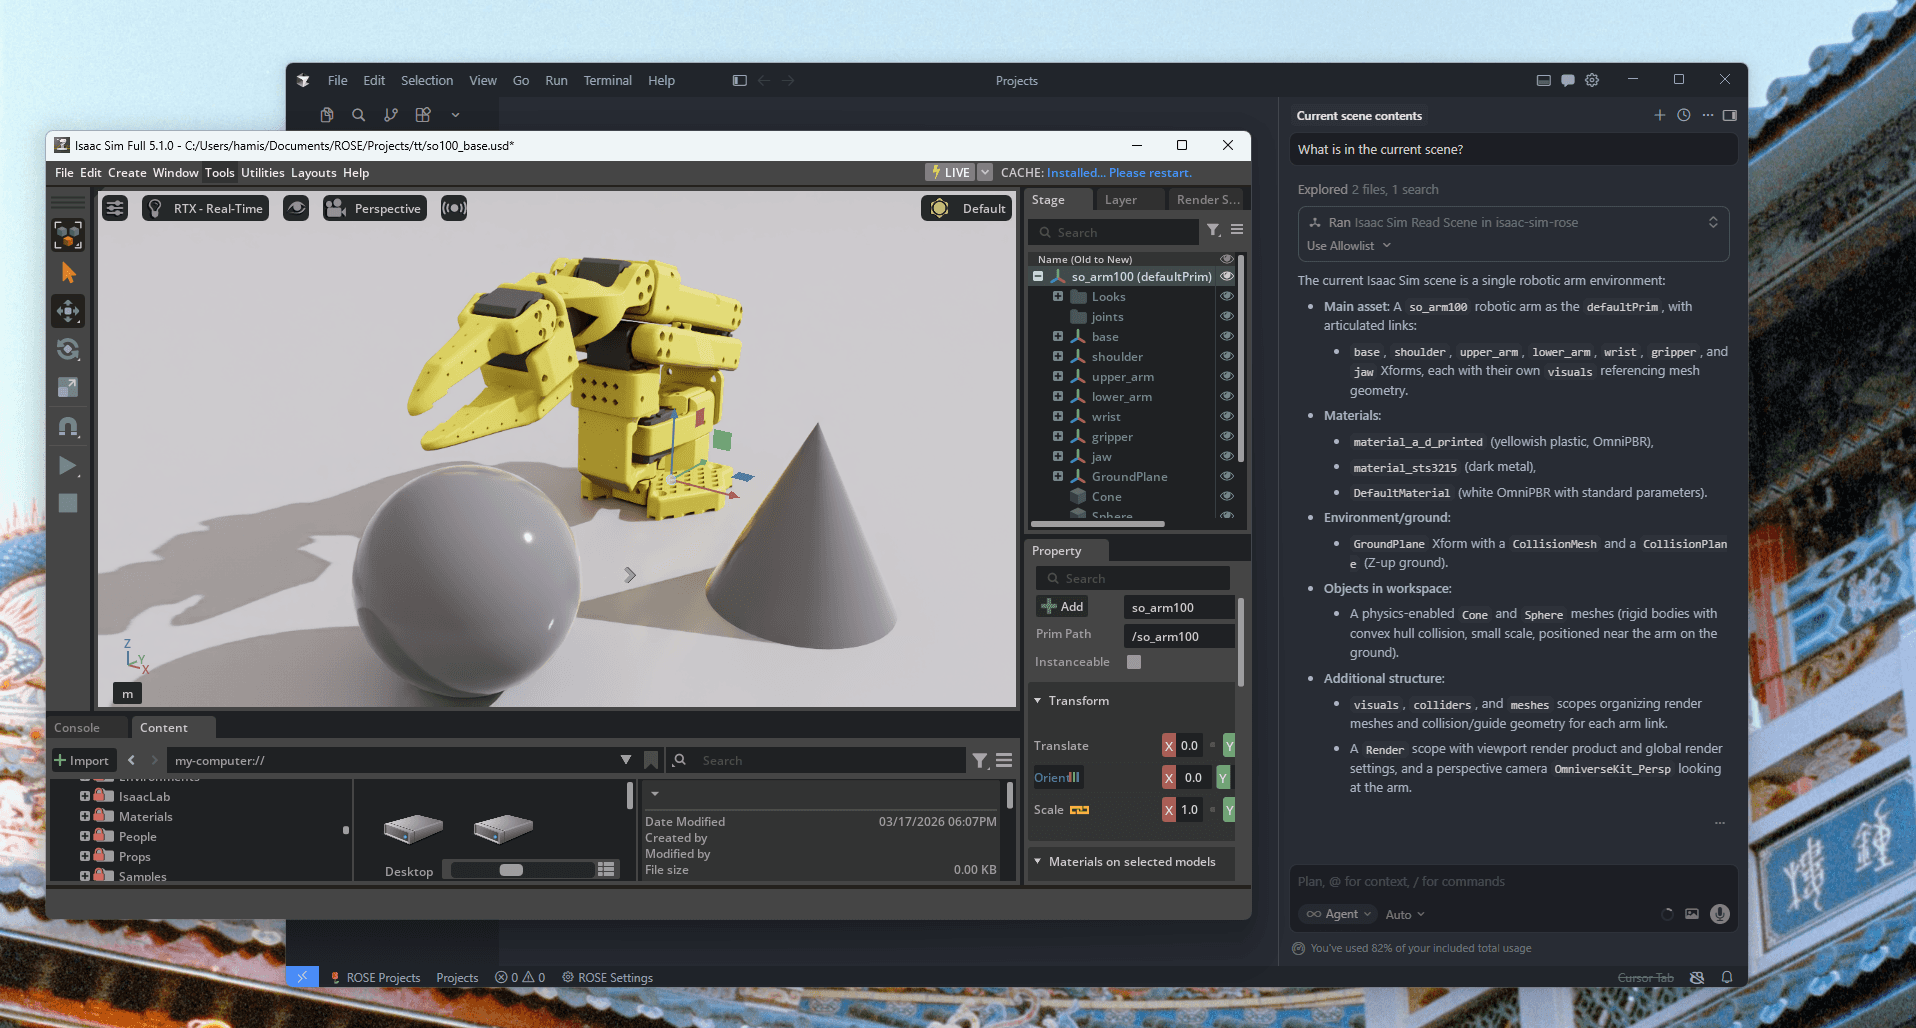1916x1028 pixels.
Task: Switch to the Console tab
Action: click(x=77, y=728)
